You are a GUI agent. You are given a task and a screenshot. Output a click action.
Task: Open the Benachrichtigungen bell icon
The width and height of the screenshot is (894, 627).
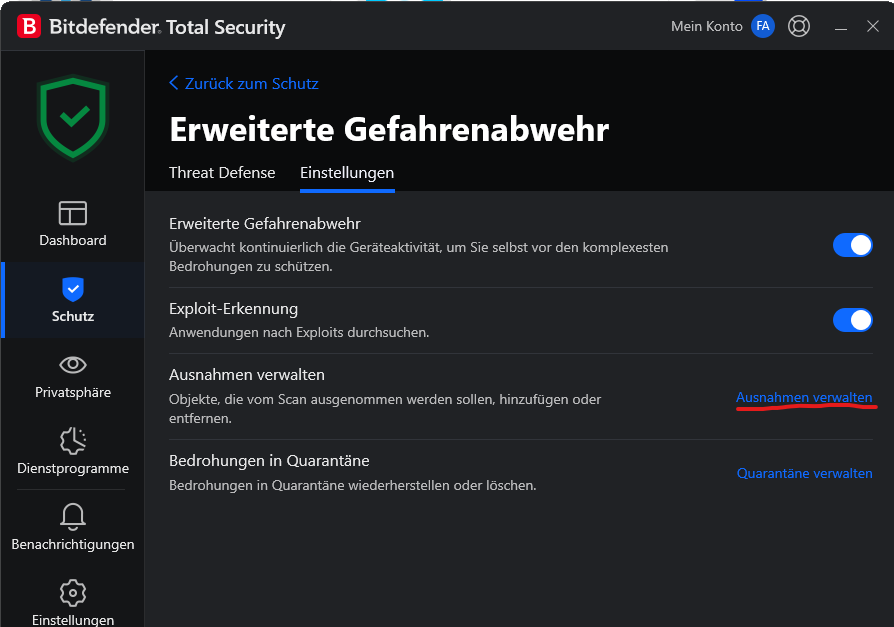click(73, 516)
